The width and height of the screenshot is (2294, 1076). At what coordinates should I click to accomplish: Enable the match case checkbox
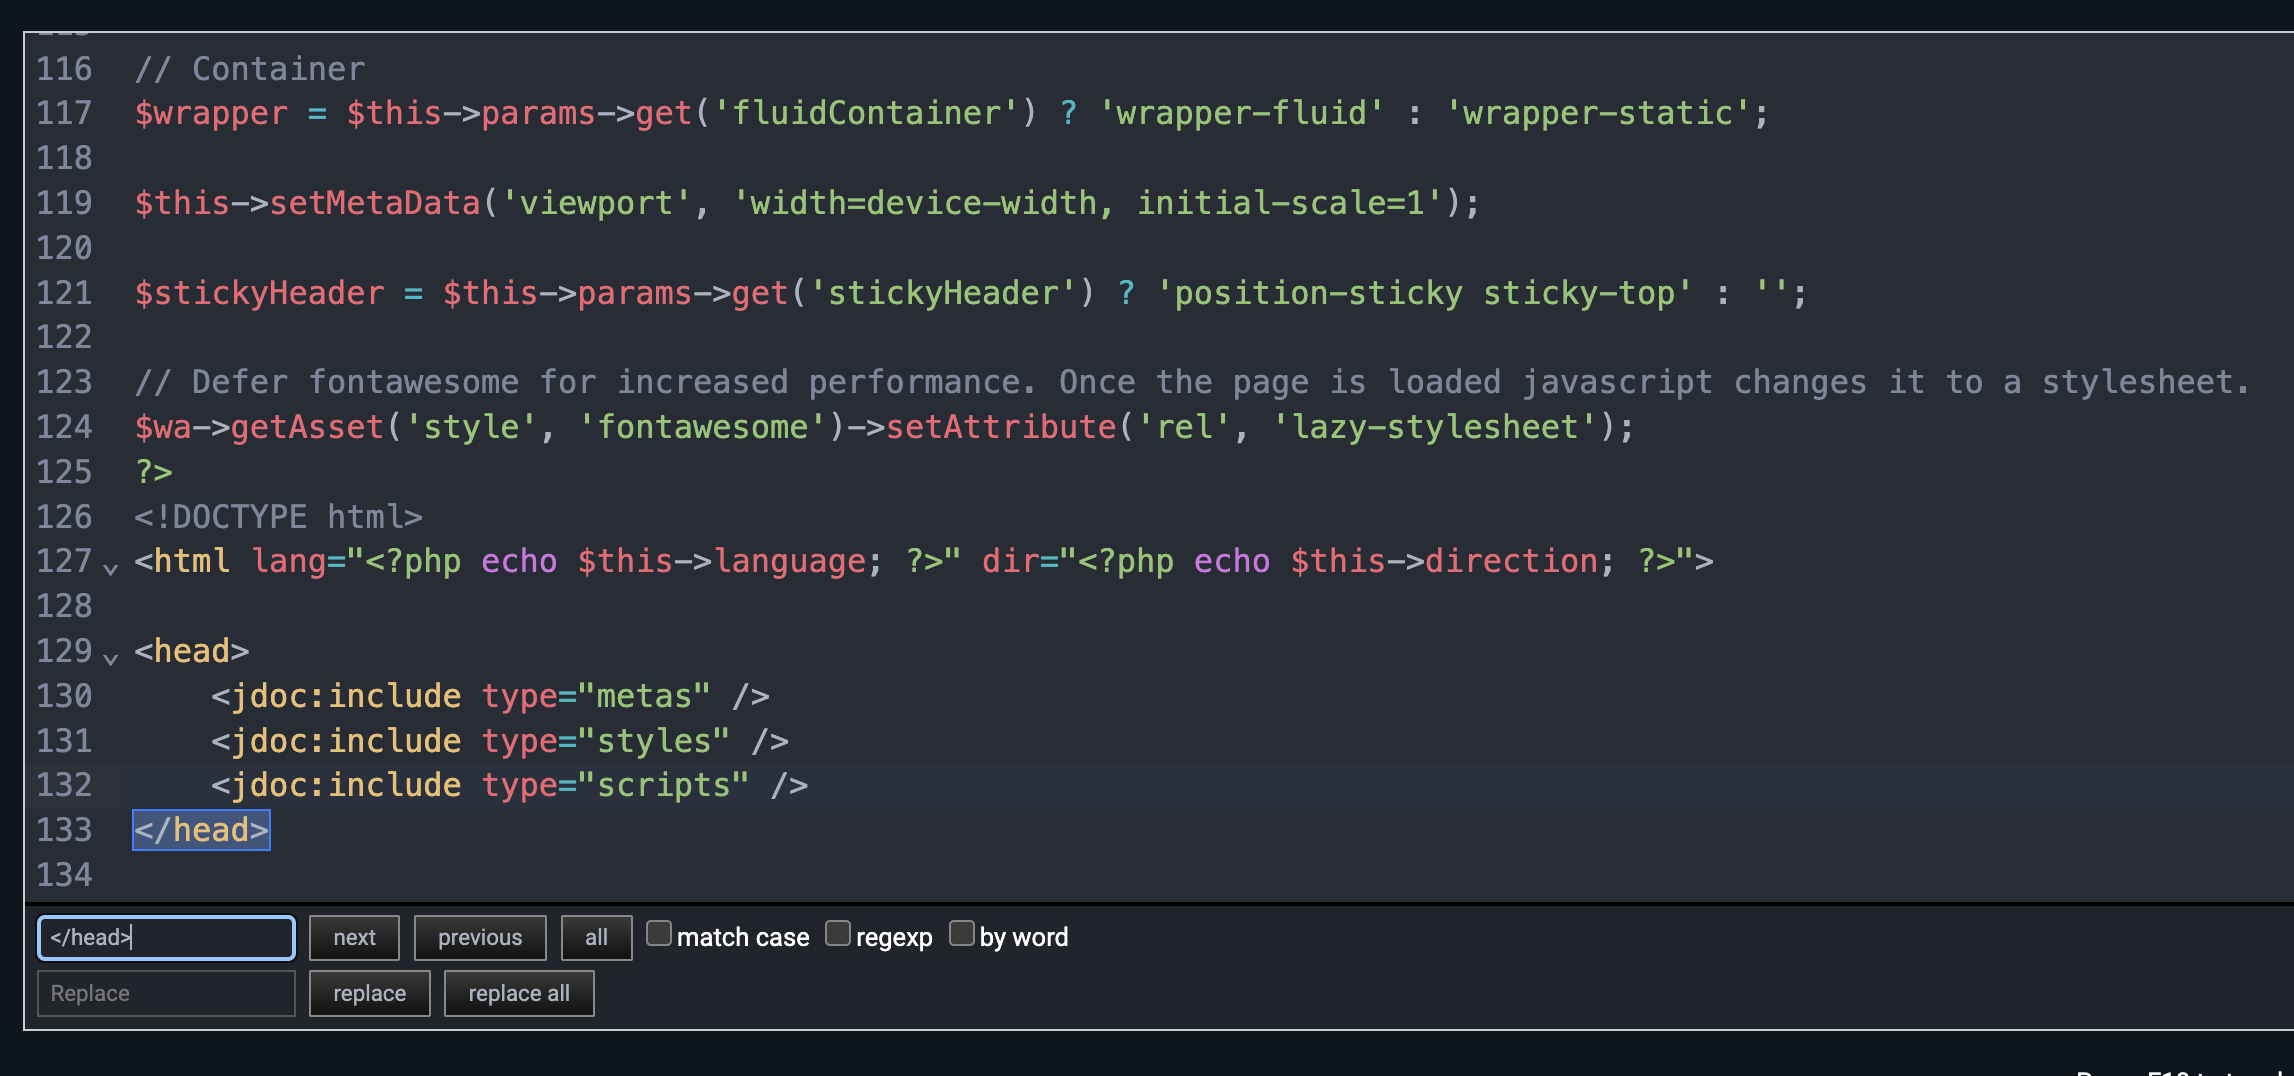[658, 934]
